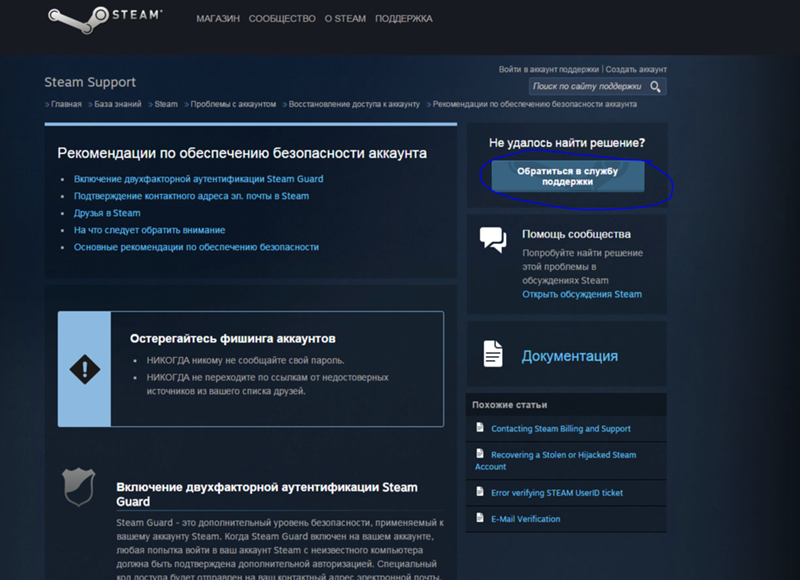Click Остерегайтесь фишинга аккаунтов heading
This screenshot has height=580, width=800.
pos(233,339)
